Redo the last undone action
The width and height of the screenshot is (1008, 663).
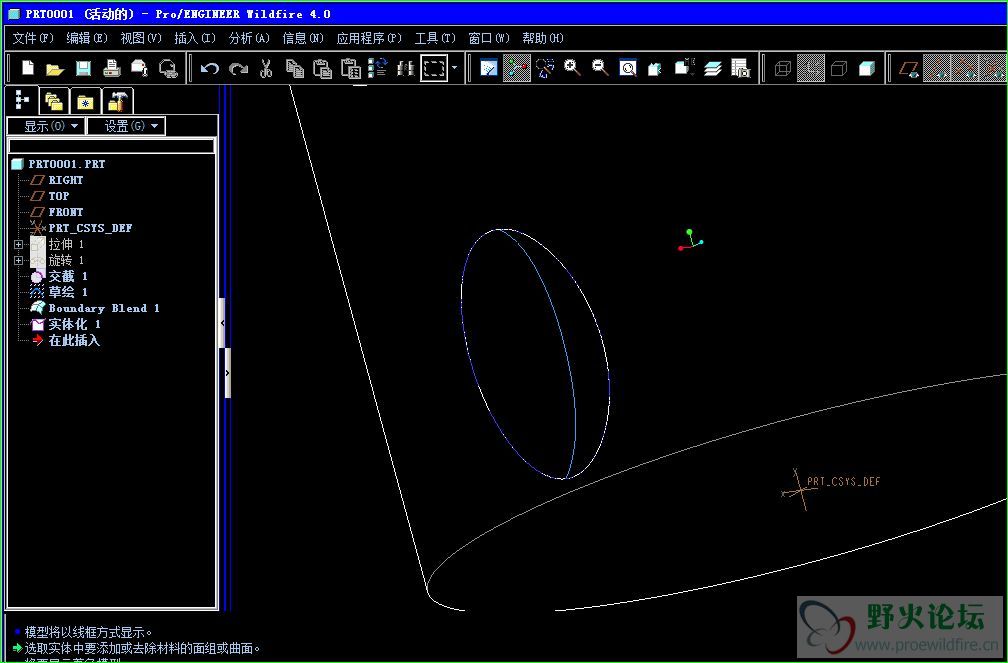[238, 68]
